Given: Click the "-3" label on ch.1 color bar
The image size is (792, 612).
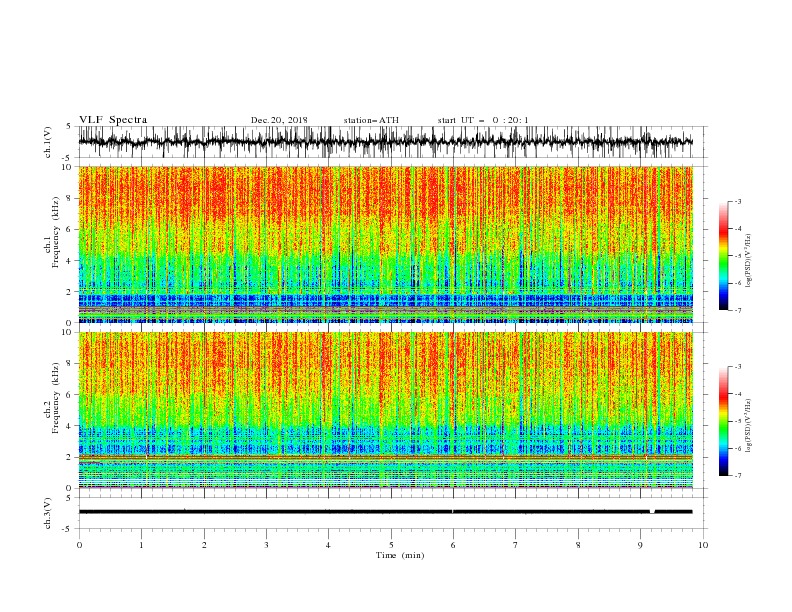Looking at the screenshot, I should (x=737, y=201).
